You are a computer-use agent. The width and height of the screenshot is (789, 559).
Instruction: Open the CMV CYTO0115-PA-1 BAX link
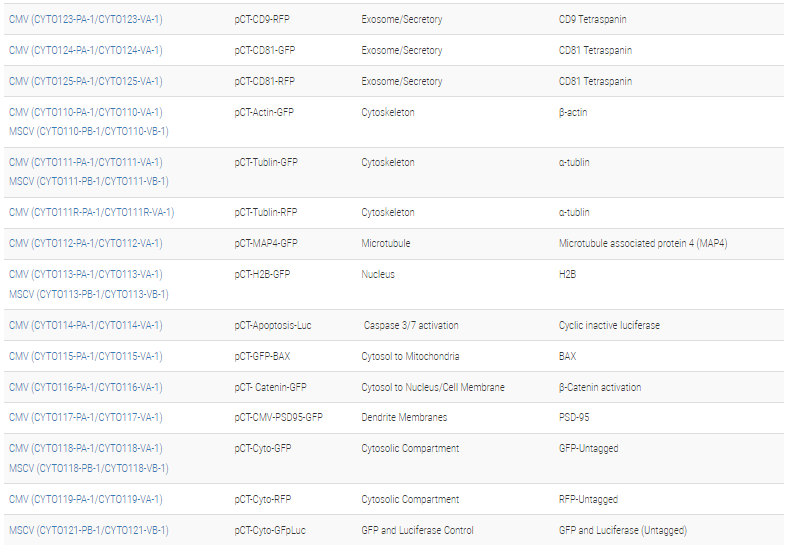[85, 356]
